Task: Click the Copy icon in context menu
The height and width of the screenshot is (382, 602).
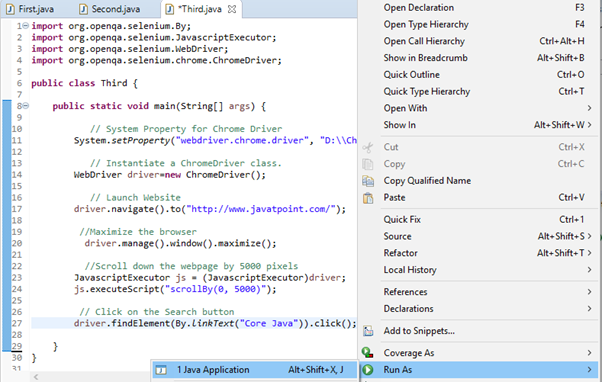Action: point(368,164)
